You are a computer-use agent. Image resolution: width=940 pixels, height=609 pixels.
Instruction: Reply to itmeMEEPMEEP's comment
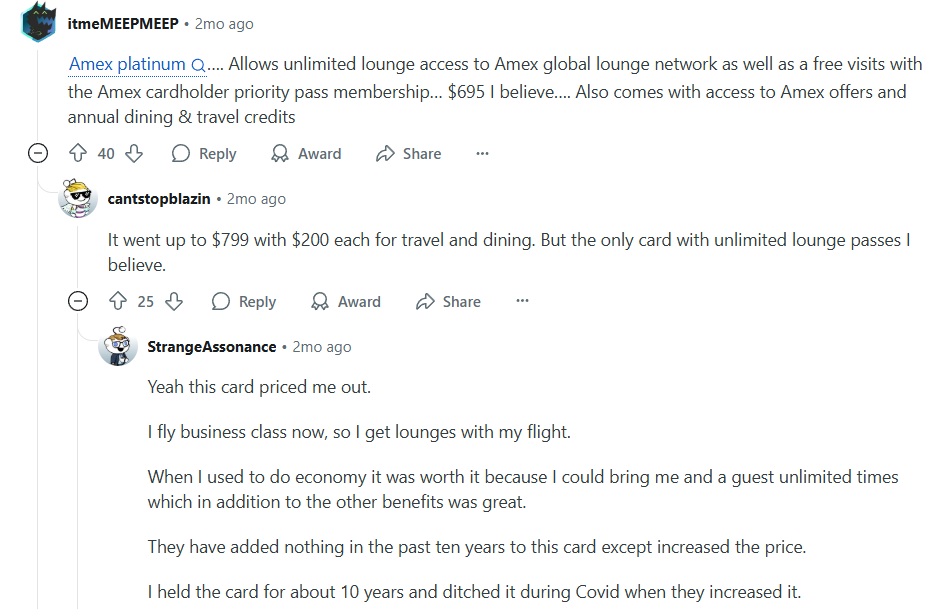[x=204, y=153]
